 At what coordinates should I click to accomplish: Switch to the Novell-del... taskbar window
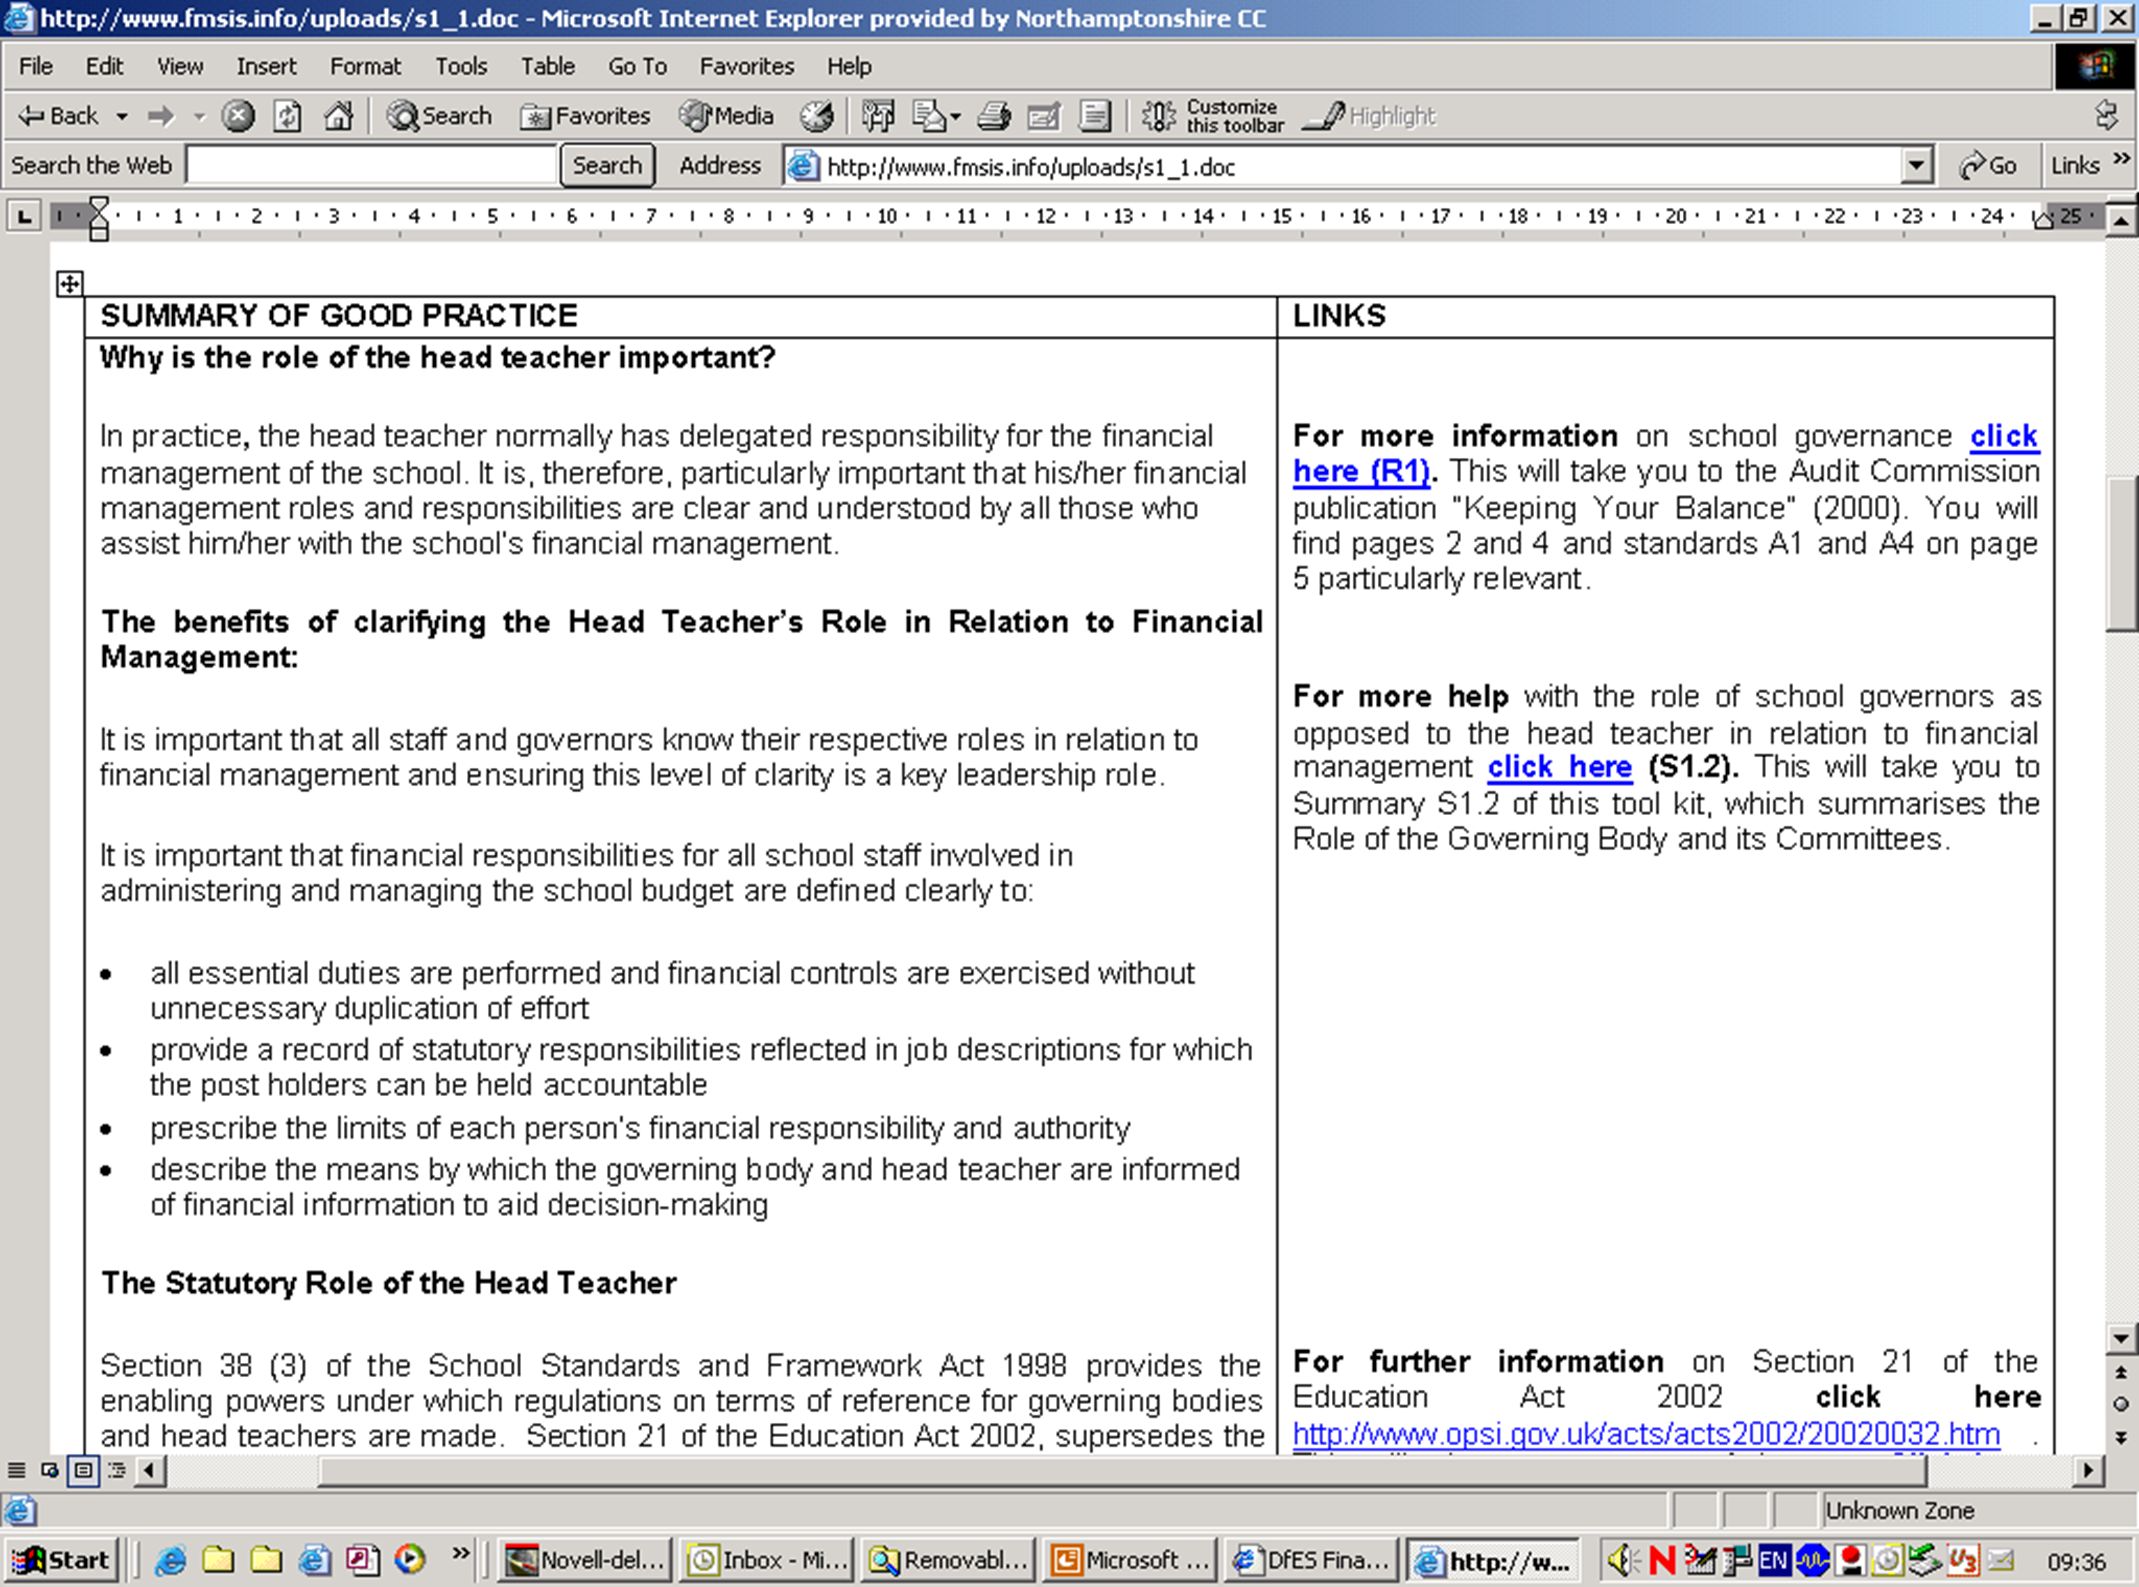[584, 1560]
